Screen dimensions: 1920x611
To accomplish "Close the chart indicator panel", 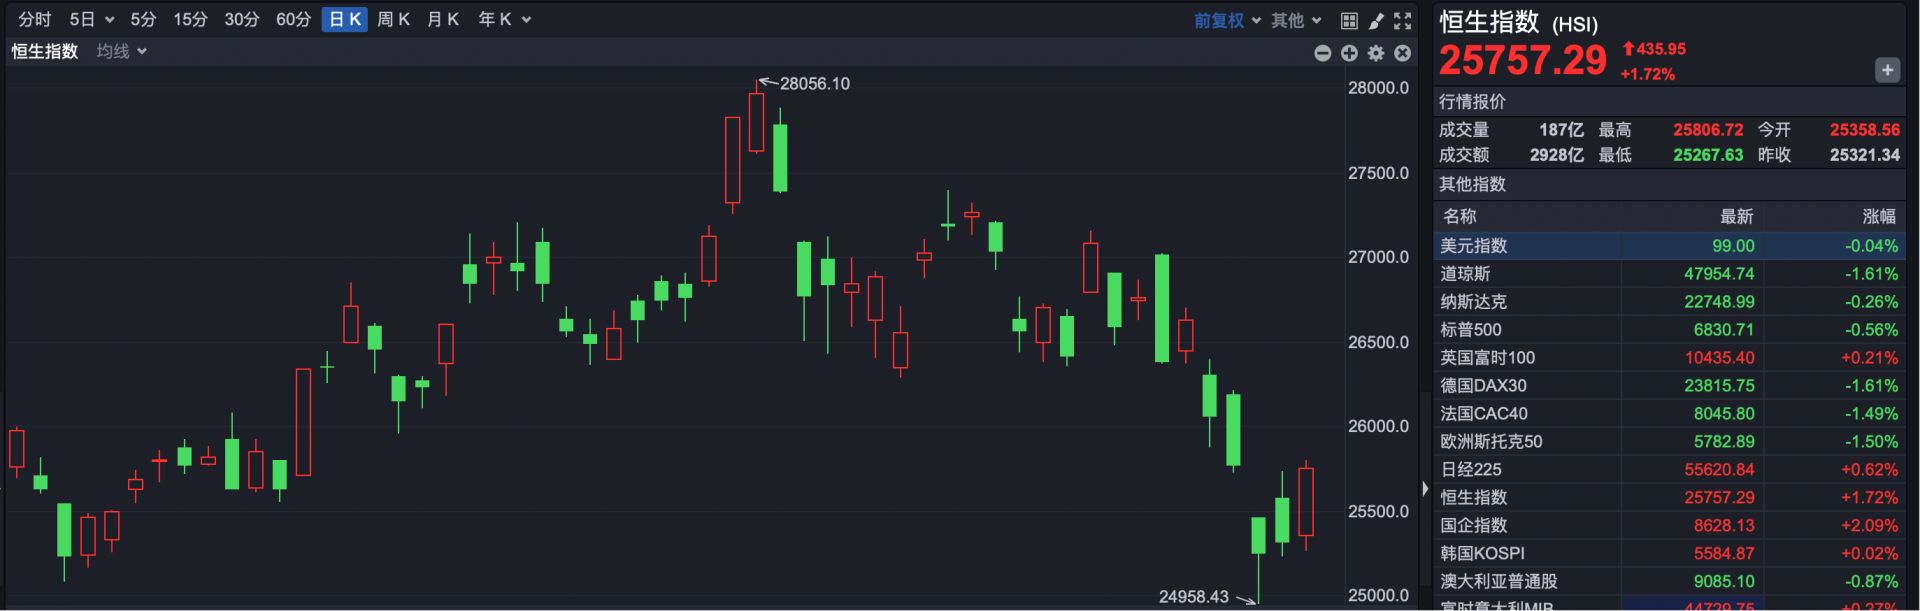I will point(1403,53).
